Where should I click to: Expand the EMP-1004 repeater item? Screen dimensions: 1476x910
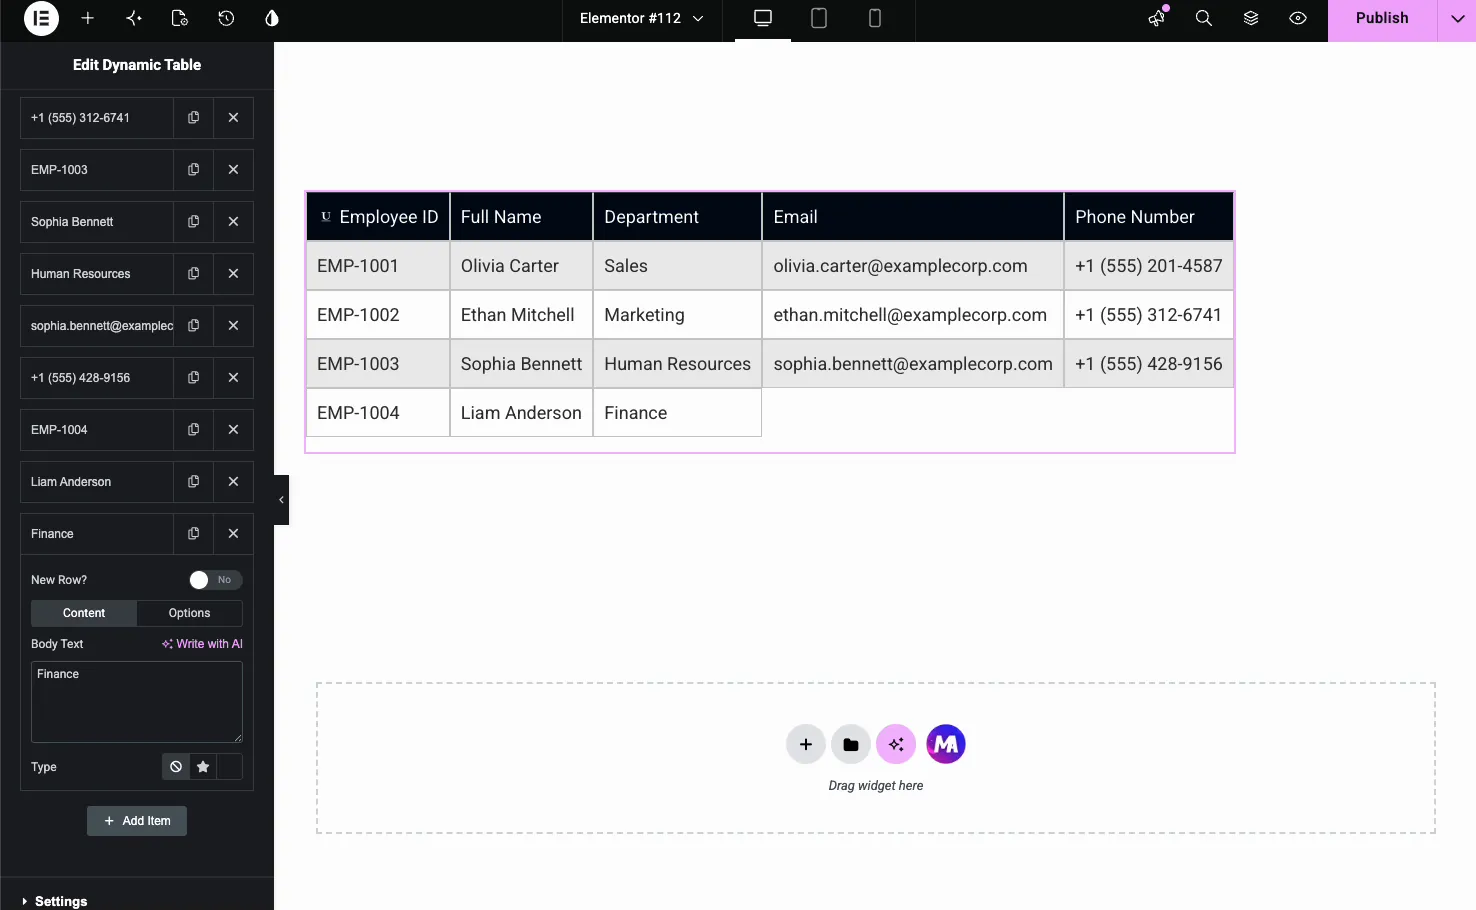coord(97,430)
